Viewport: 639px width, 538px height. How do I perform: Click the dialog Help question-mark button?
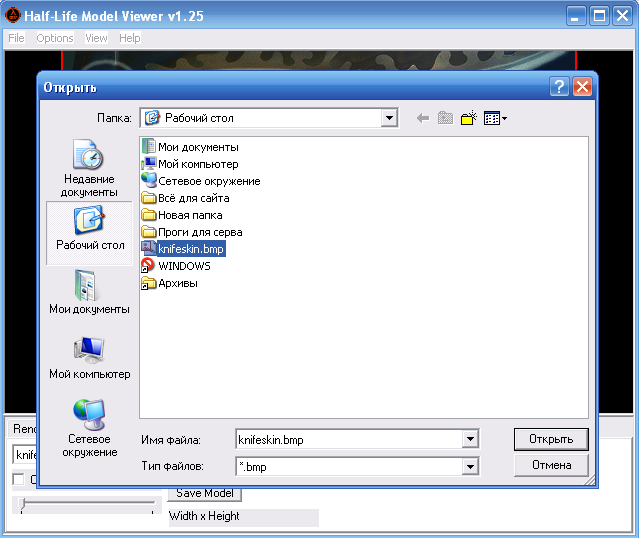560,87
